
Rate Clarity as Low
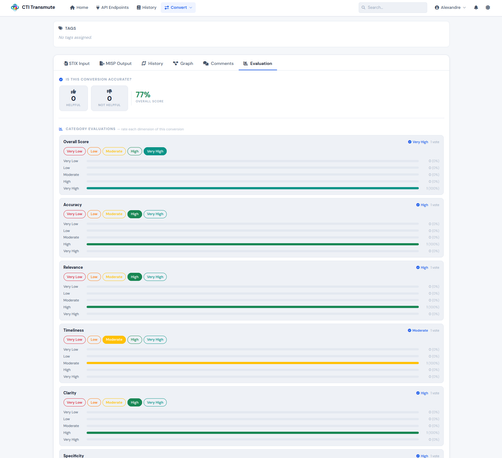94,402
